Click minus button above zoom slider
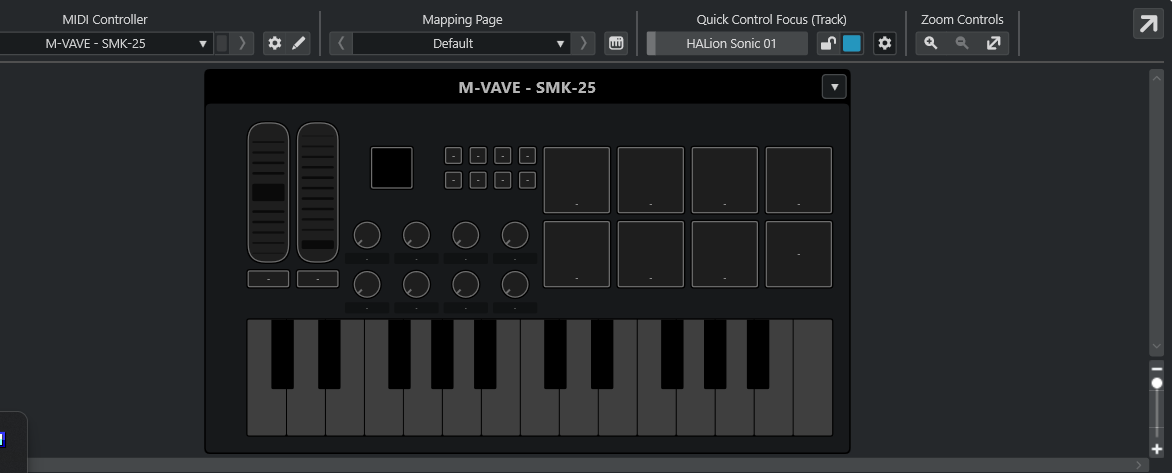The height and width of the screenshot is (473, 1172). [x=1157, y=369]
